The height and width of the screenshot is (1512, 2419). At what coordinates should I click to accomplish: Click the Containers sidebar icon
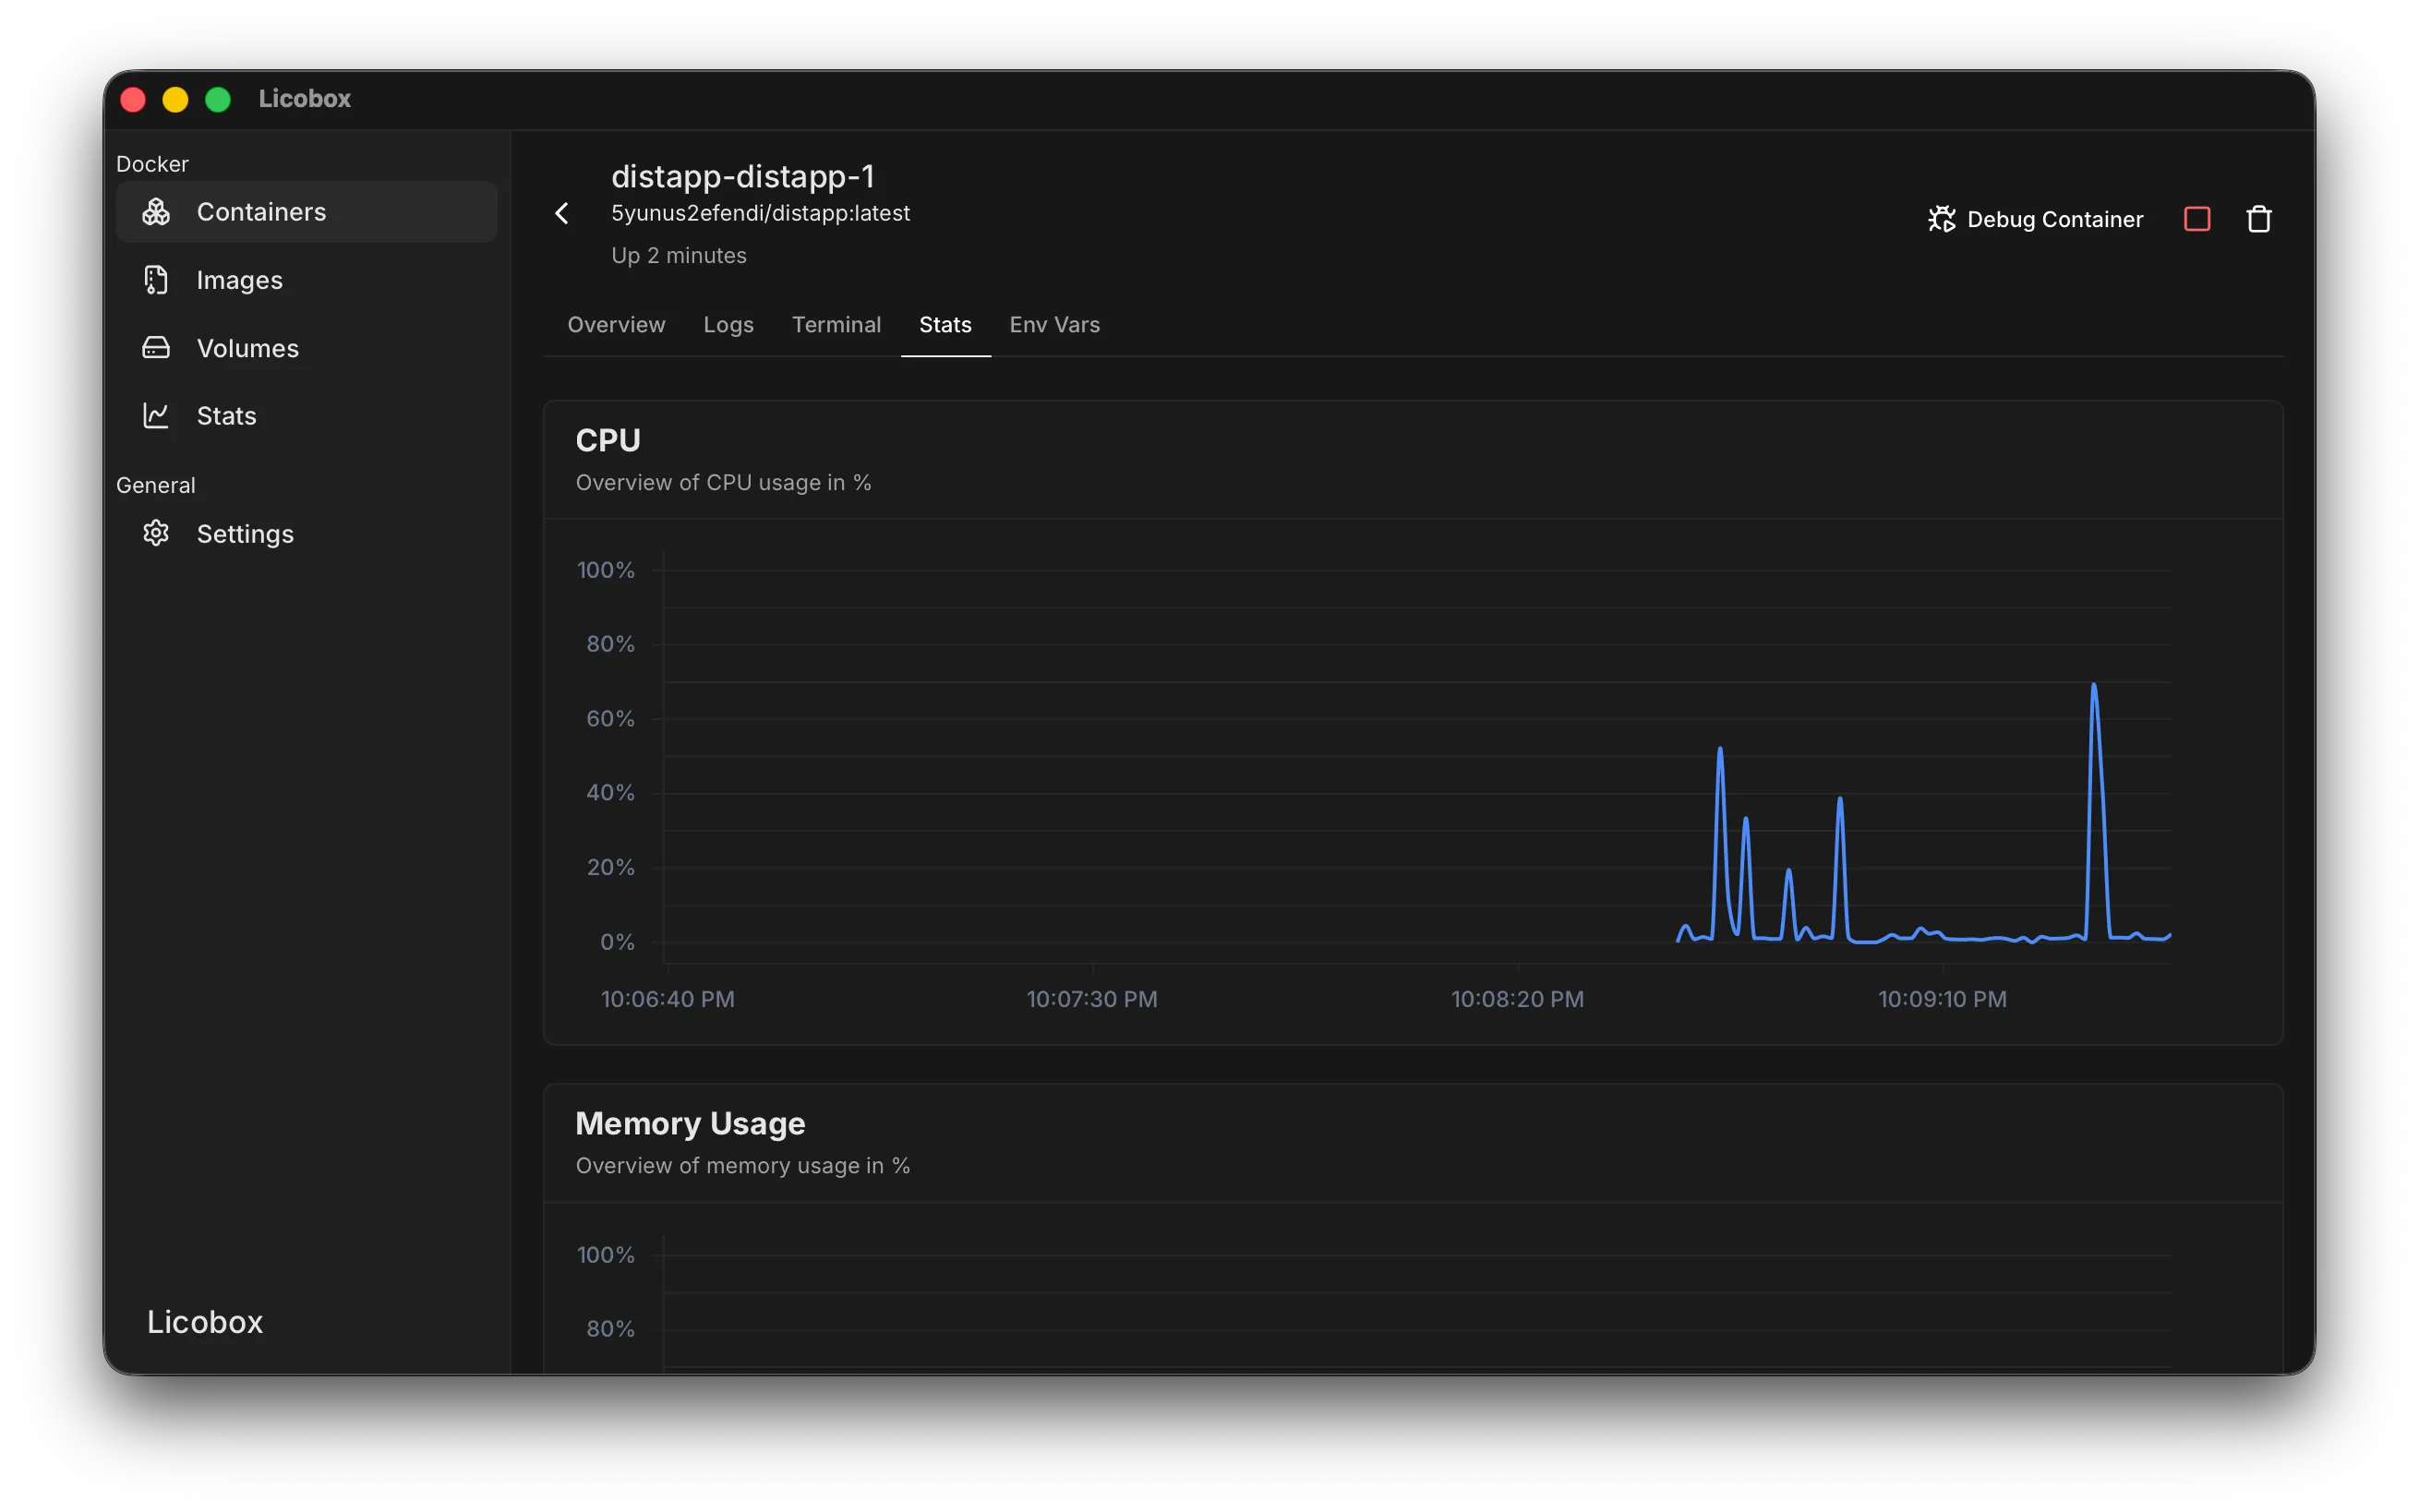(x=156, y=212)
